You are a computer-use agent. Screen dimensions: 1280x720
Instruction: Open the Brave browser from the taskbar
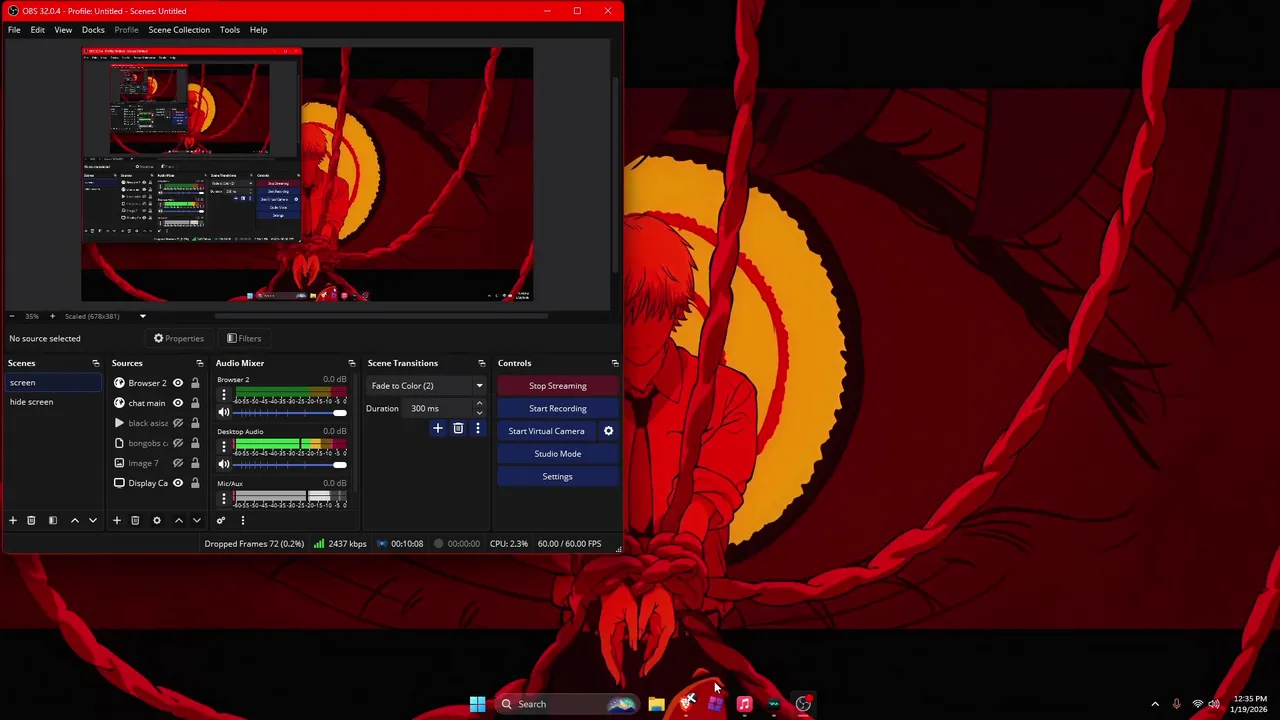(x=687, y=704)
